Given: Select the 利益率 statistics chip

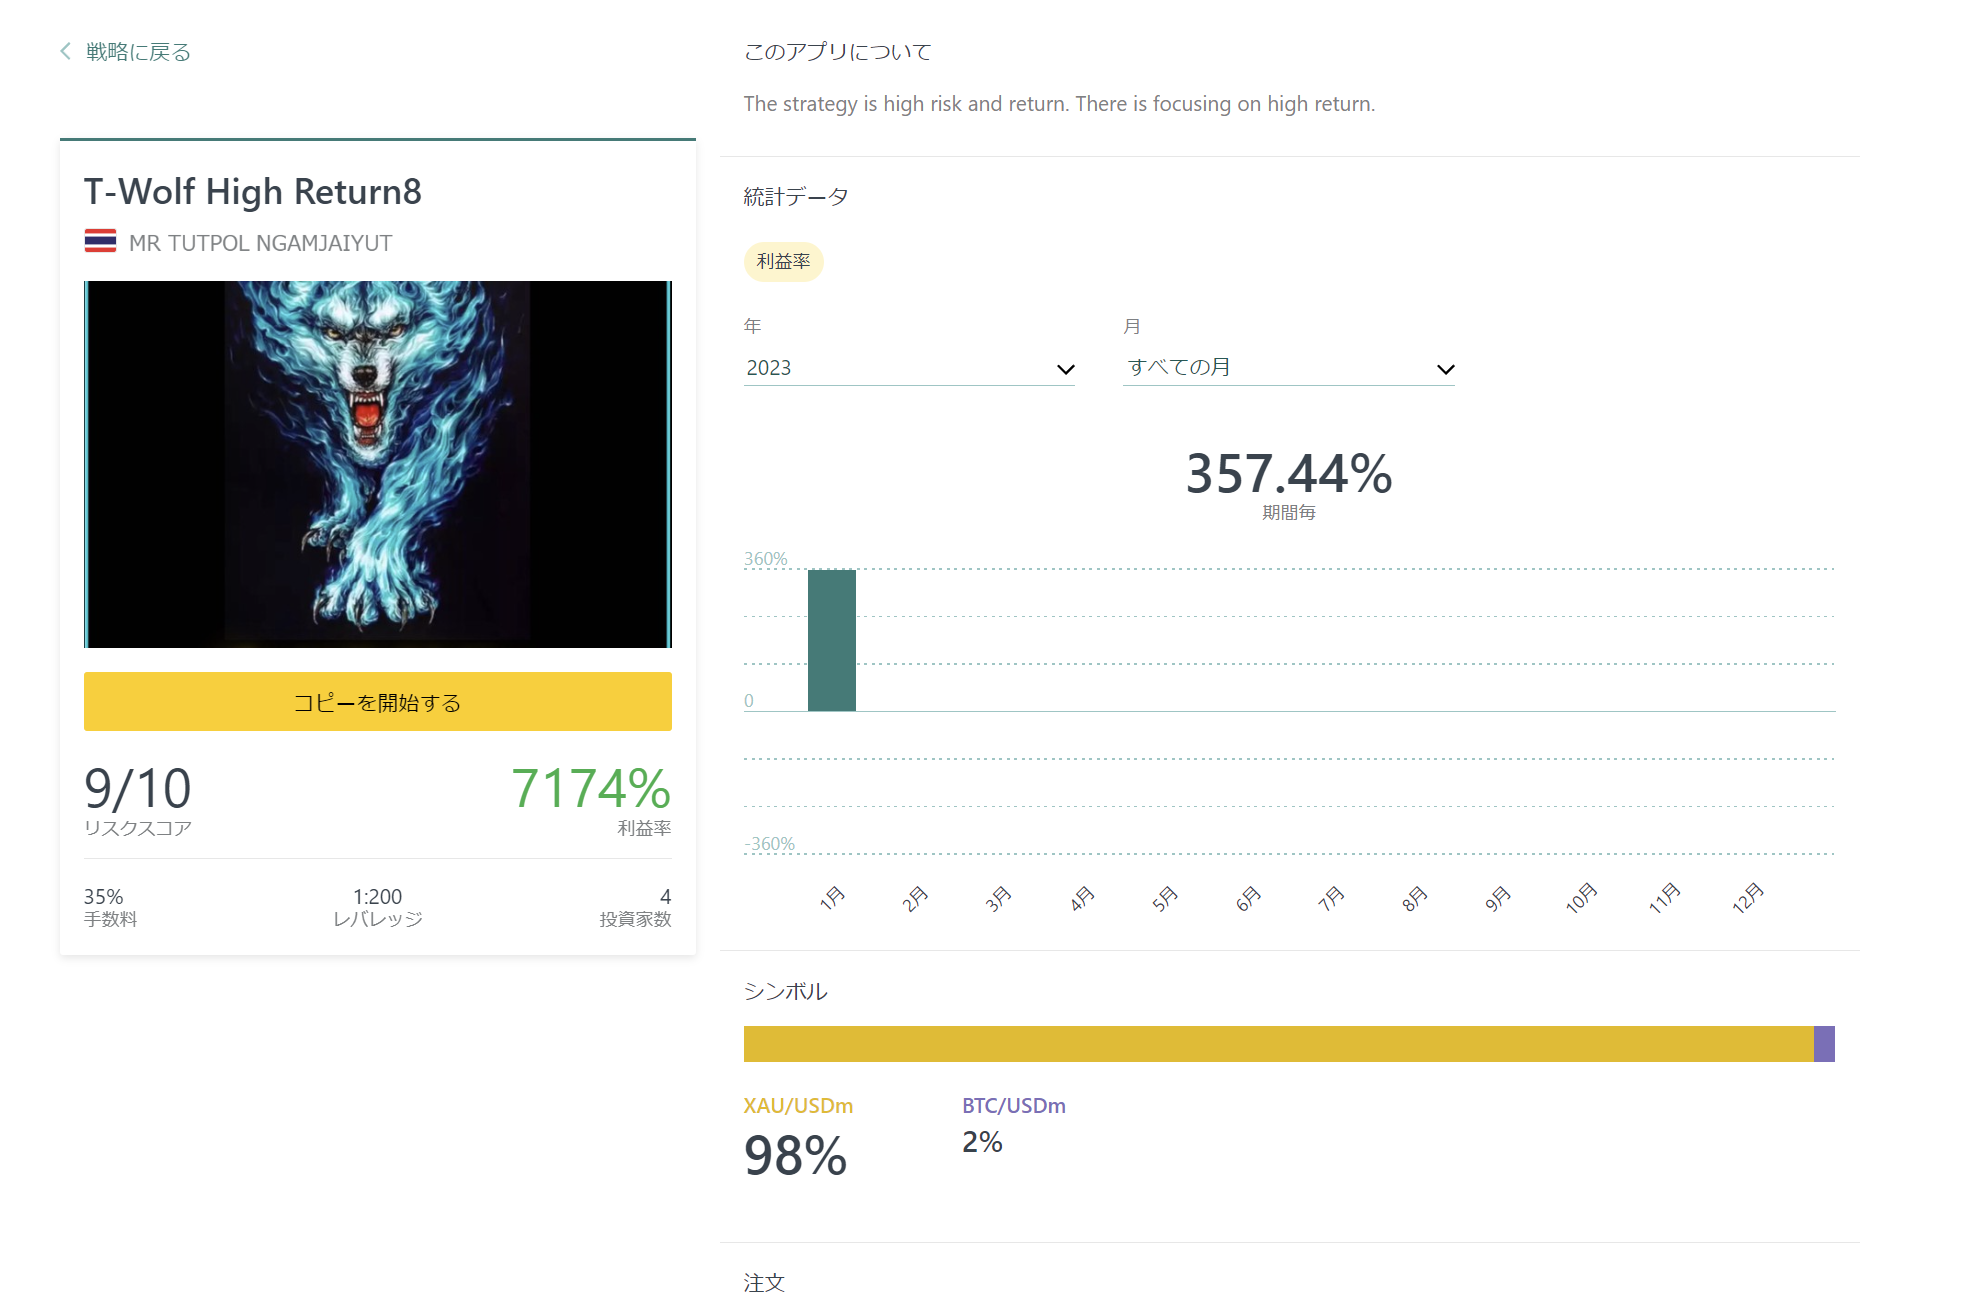Looking at the screenshot, I should pyautogui.click(x=783, y=261).
